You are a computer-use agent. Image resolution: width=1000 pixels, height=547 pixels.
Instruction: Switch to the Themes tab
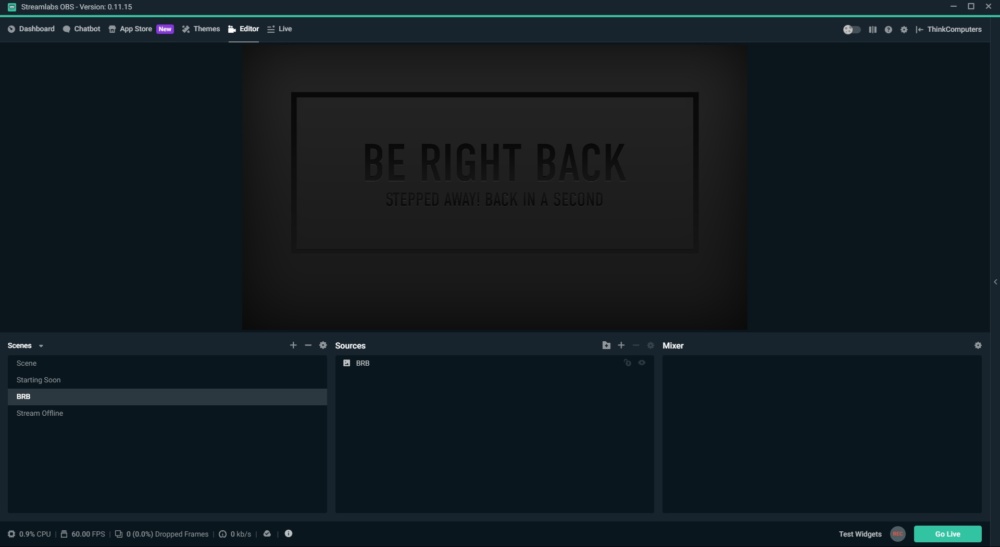(200, 29)
